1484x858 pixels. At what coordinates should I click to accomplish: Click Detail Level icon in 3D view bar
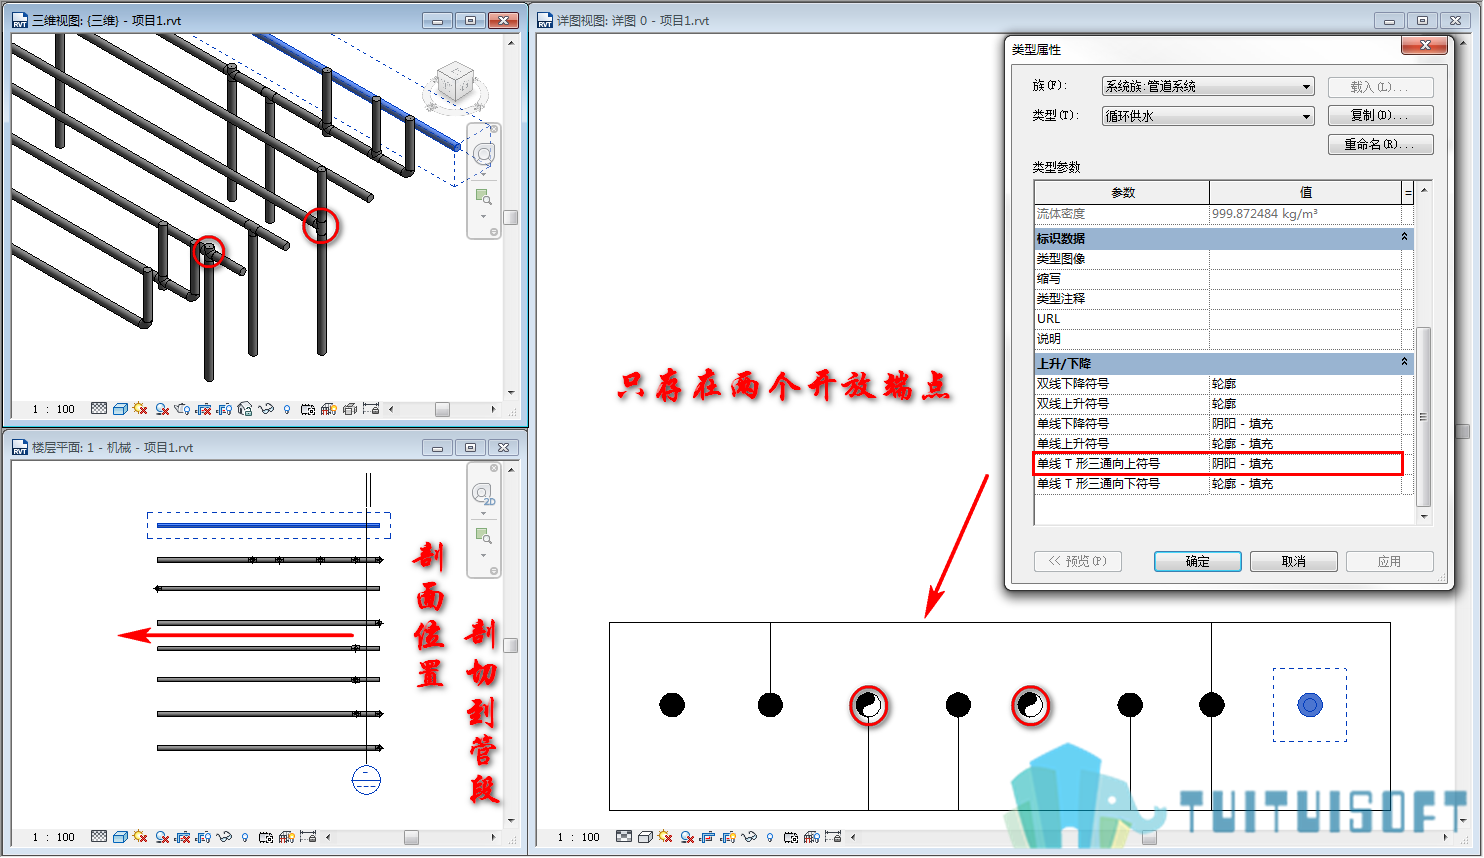pos(99,409)
